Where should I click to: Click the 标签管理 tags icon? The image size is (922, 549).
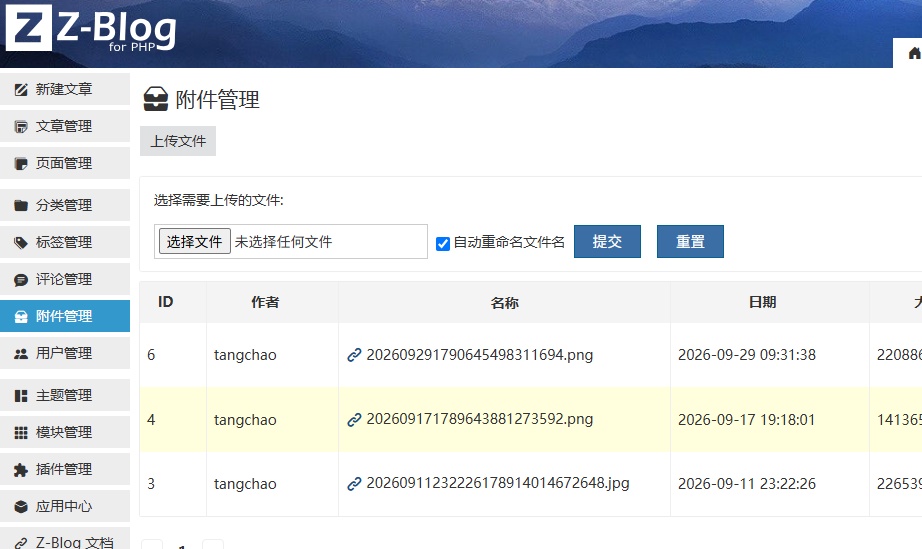point(21,242)
